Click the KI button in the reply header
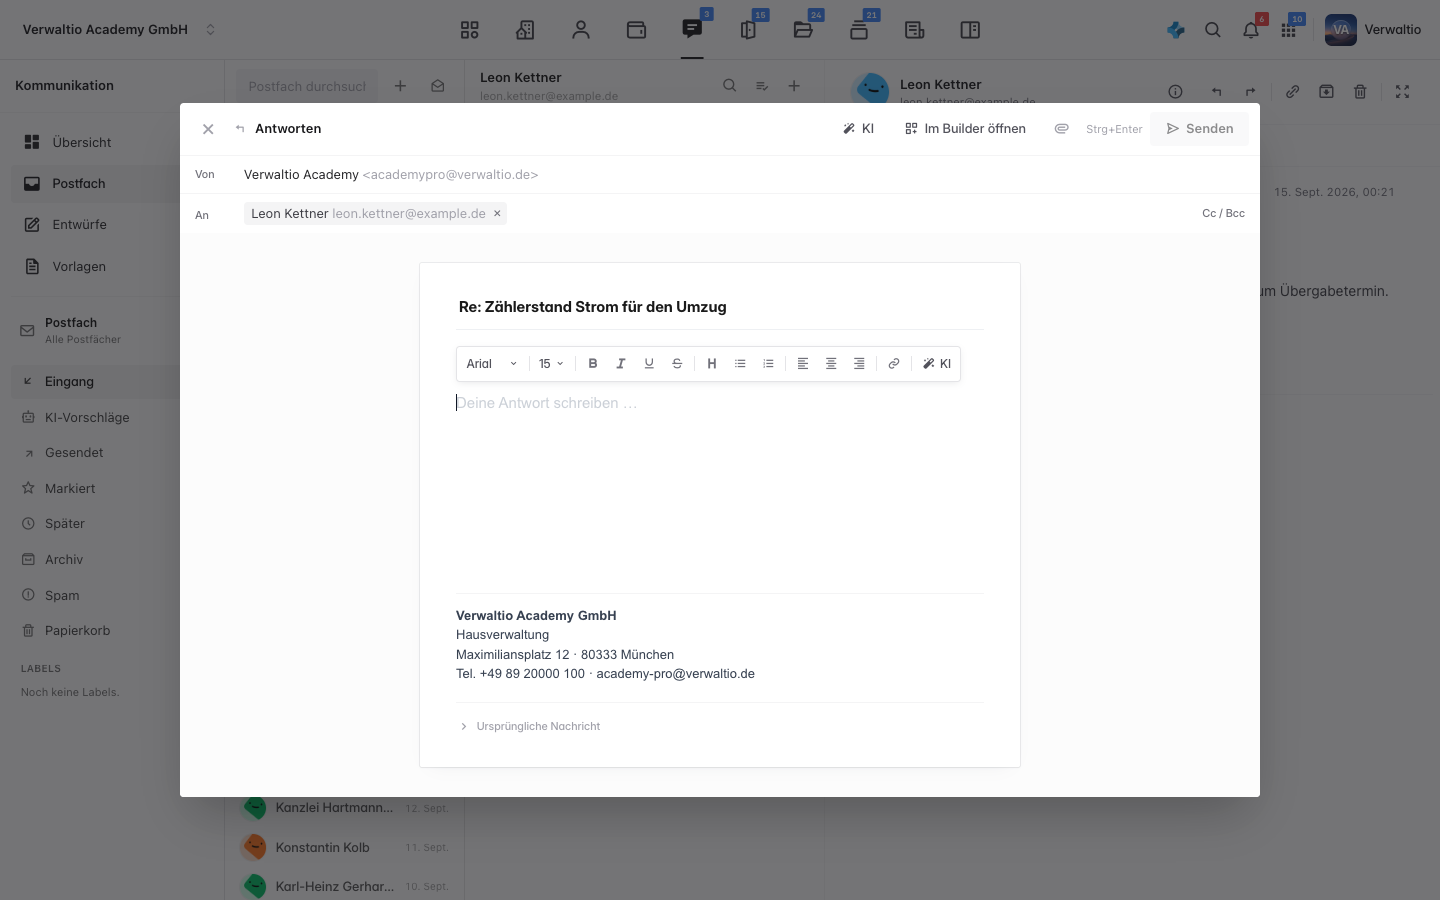 click(858, 129)
